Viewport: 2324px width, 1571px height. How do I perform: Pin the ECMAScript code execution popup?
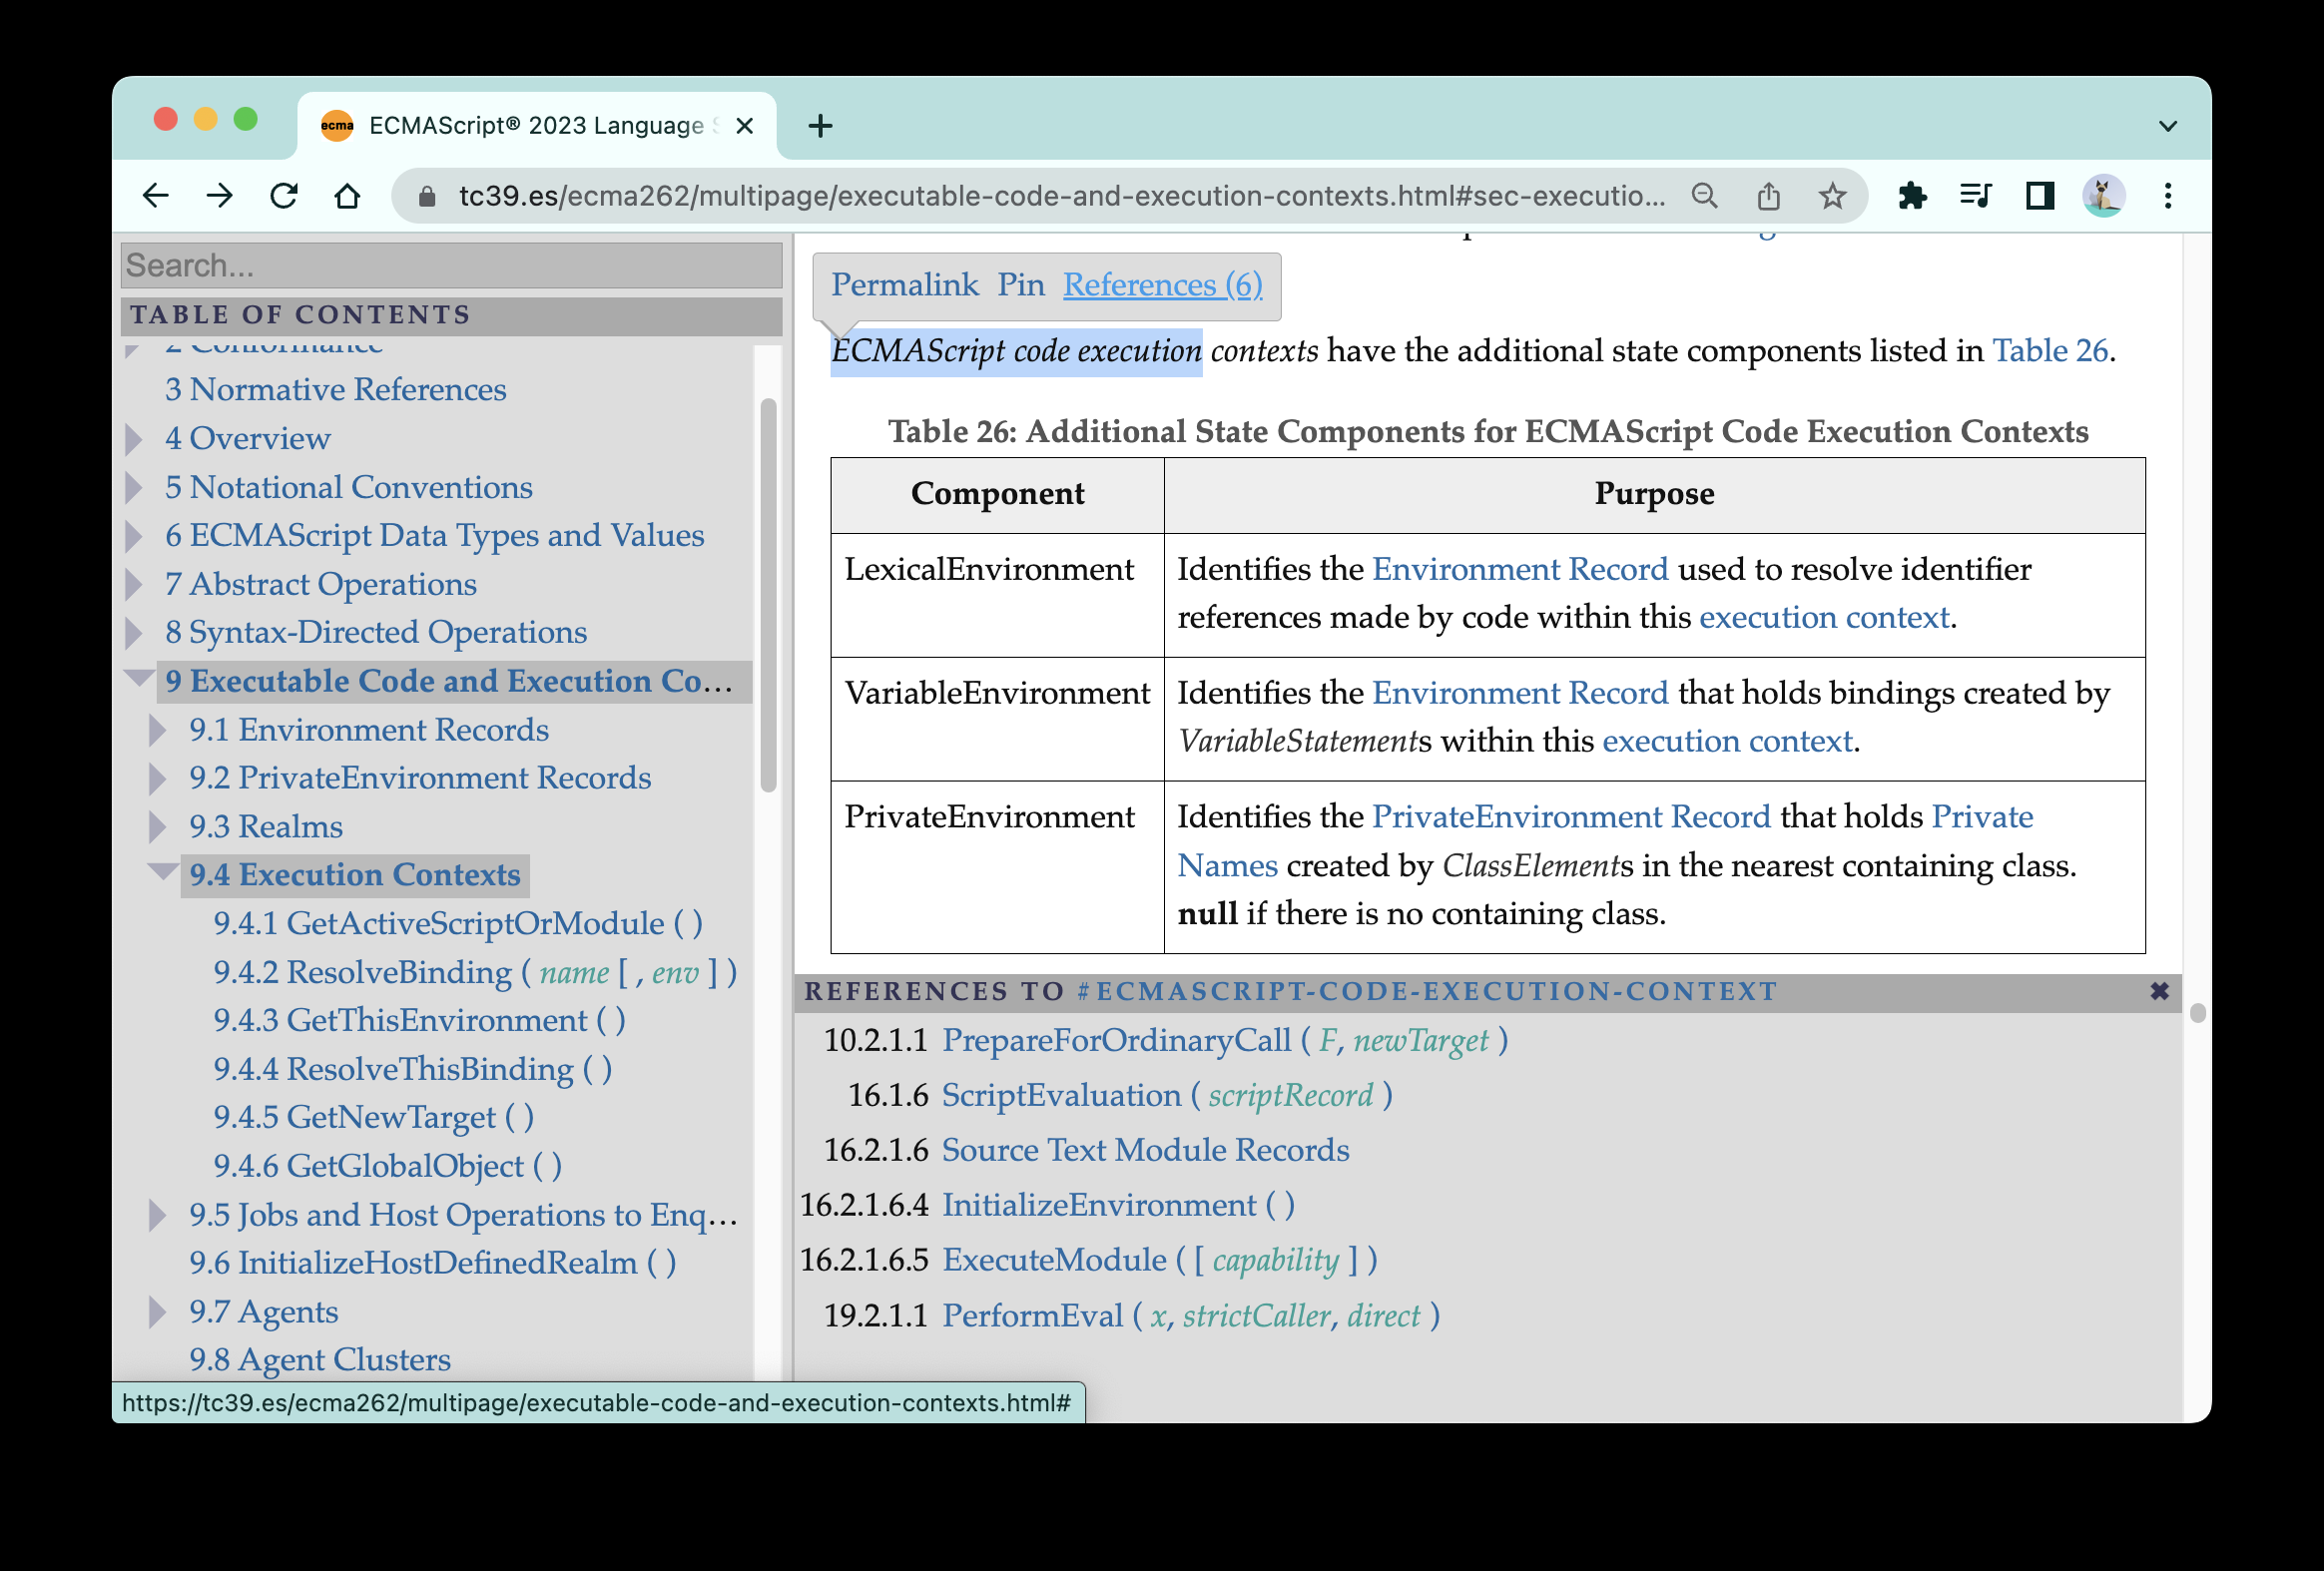[1022, 284]
